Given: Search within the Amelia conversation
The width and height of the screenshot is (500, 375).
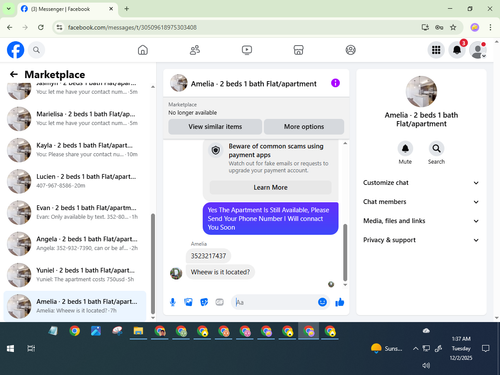Looking at the screenshot, I should tap(436, 148).
